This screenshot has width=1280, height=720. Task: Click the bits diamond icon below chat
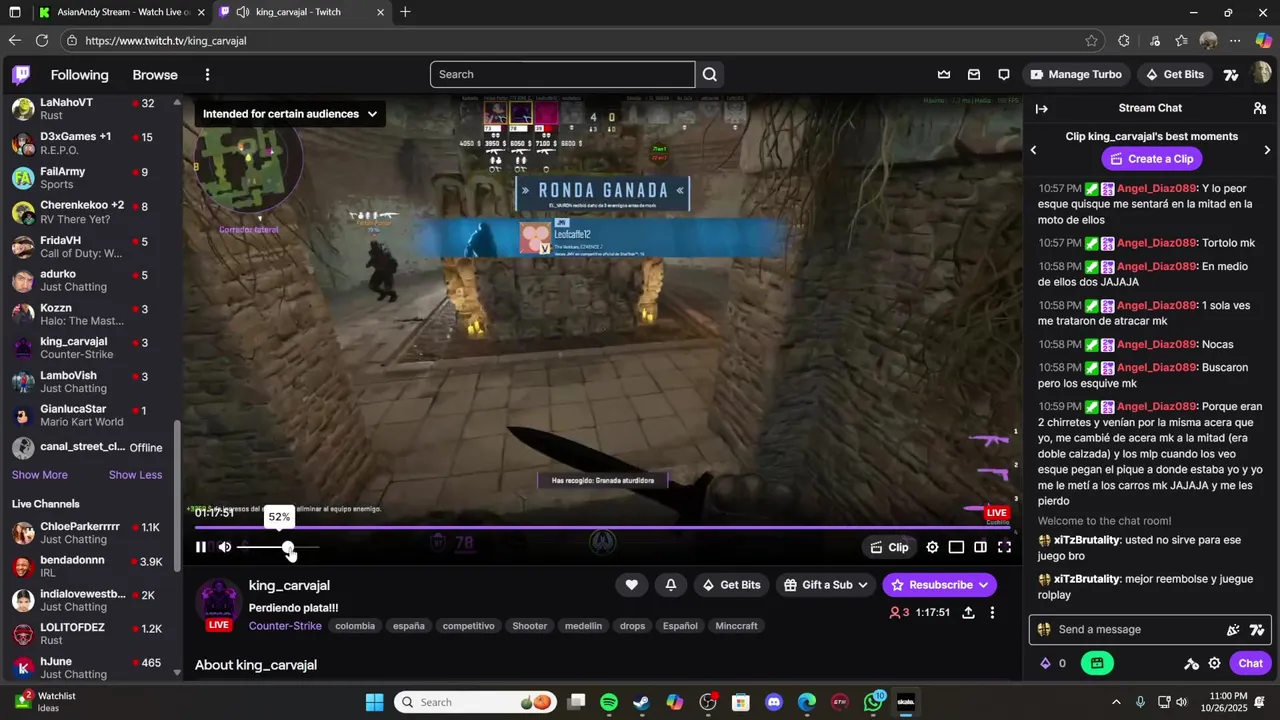tap(1046, 663)
